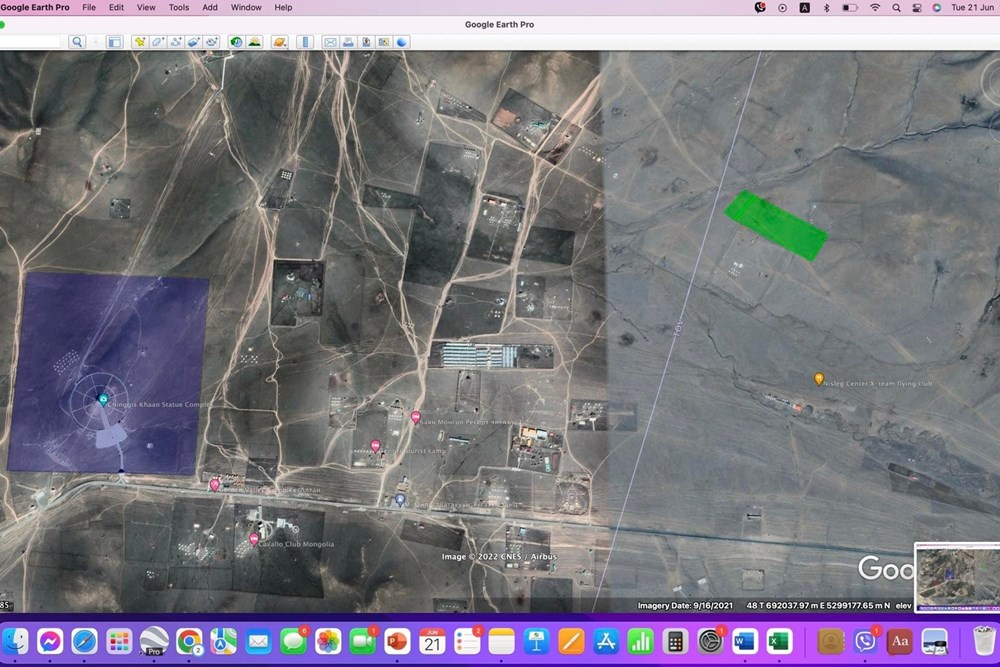Click the Cavallo Club Mongolia placemark
The width and height of the screenshot is (1000, 667).
tap(254, 539)
